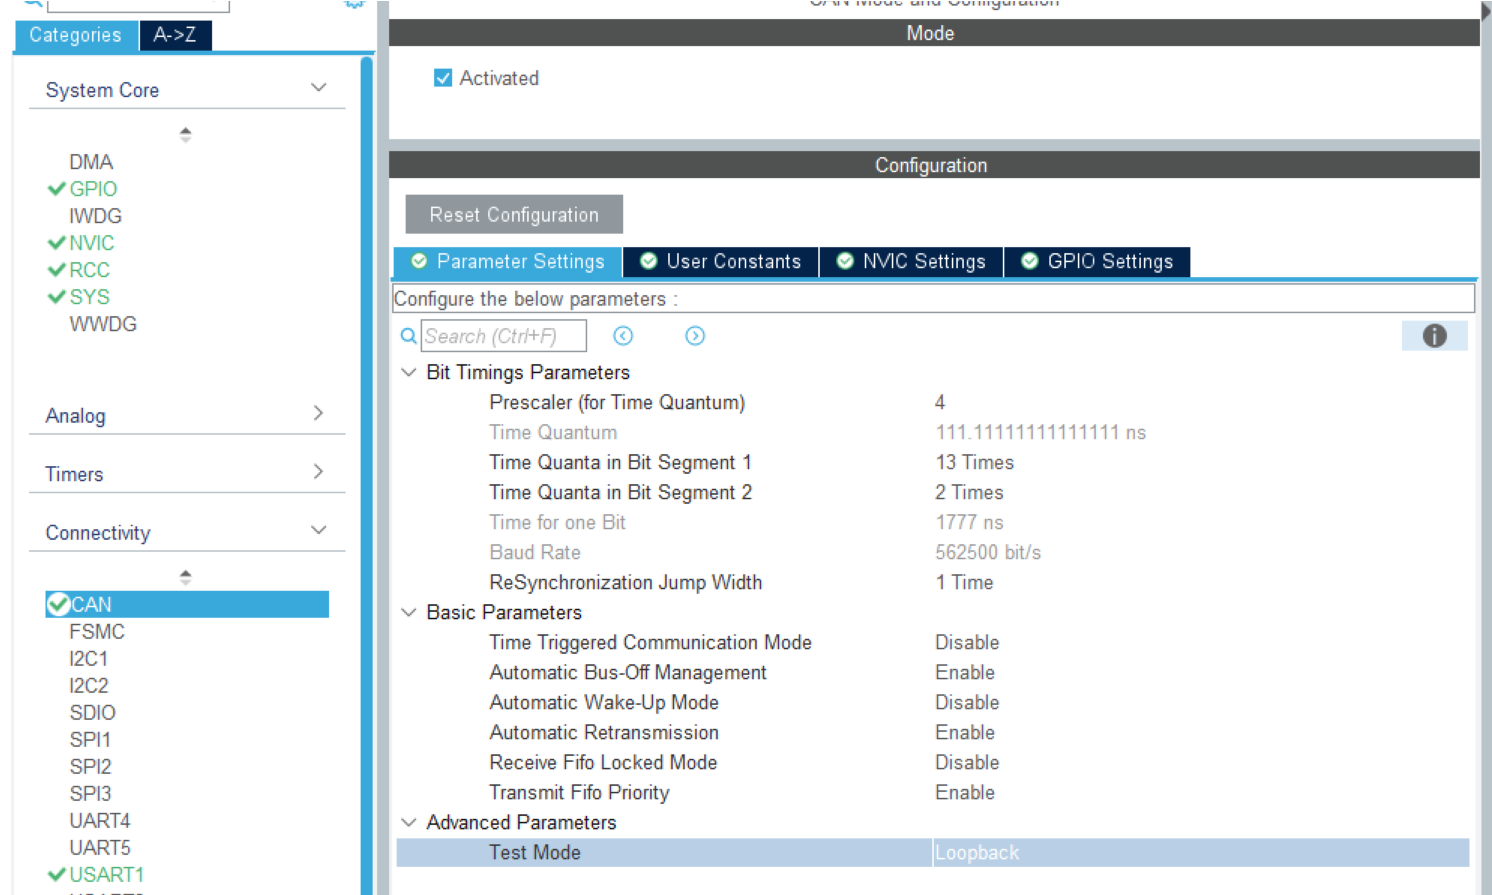Click the left panel vertical scrollbar
Screen dimensions: 1492x895
pos(367,475)
